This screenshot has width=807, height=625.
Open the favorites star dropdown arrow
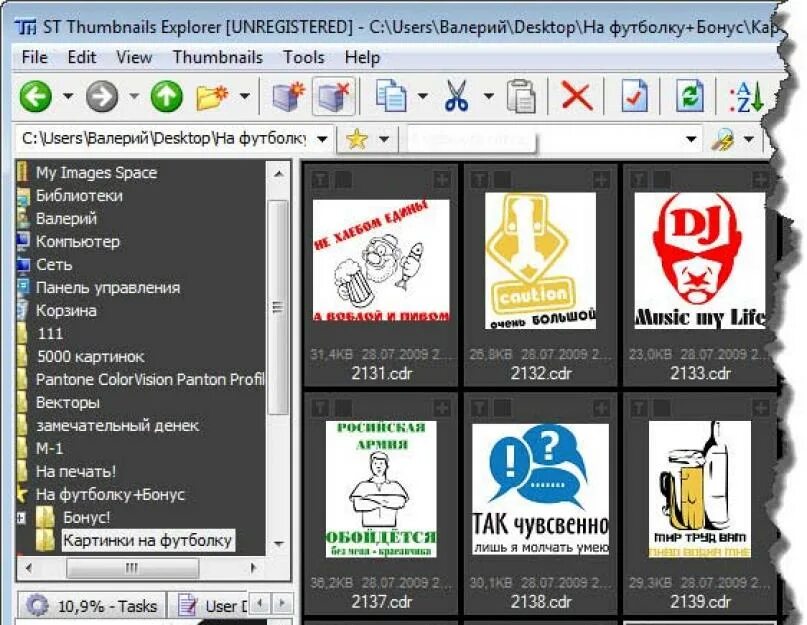point(384,139)
